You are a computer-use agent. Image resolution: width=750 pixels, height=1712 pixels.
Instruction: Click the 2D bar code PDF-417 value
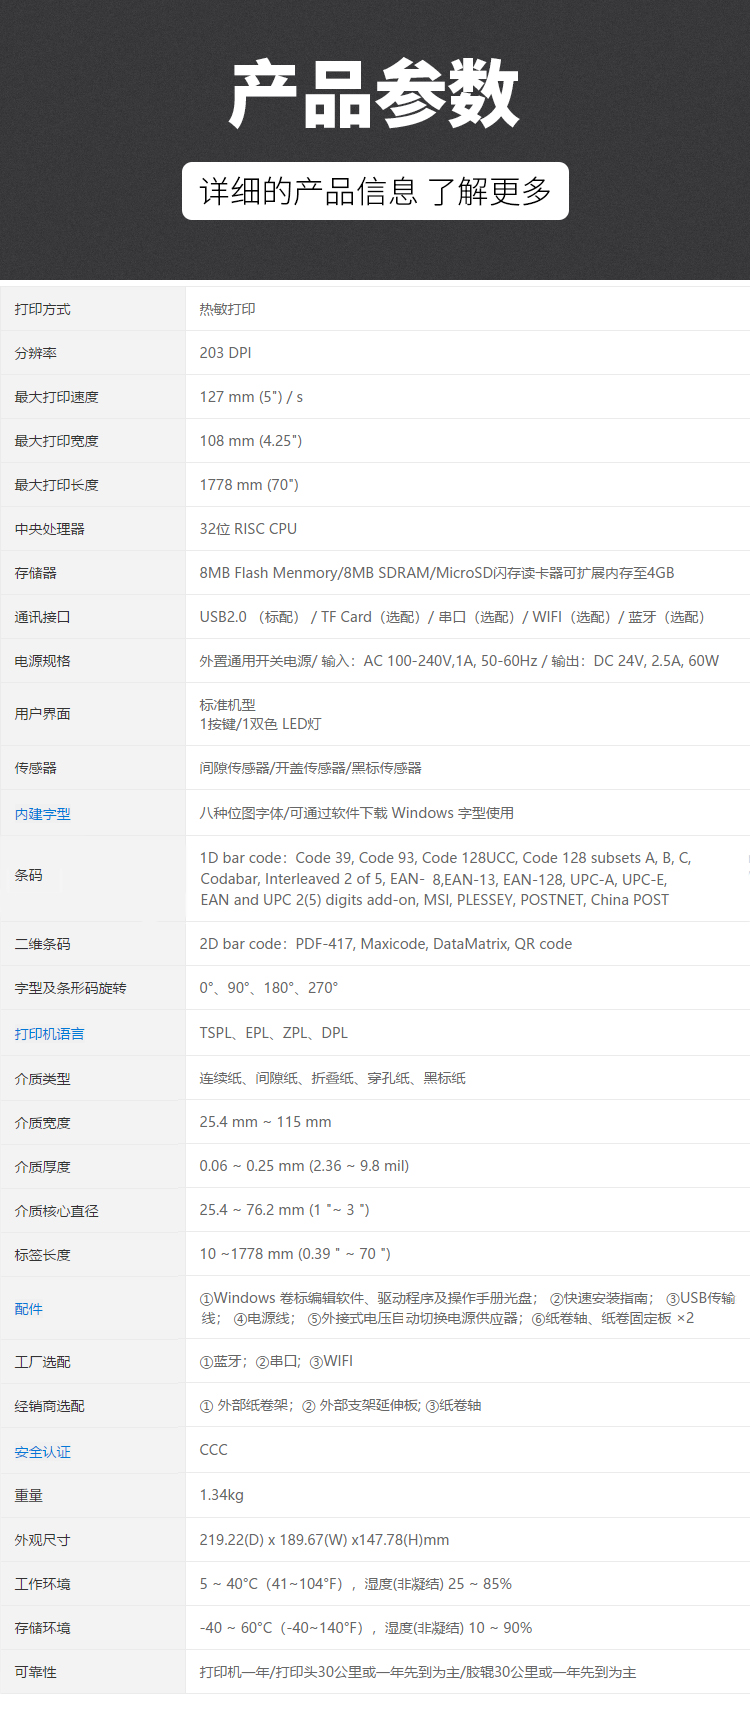pos(386,944)
